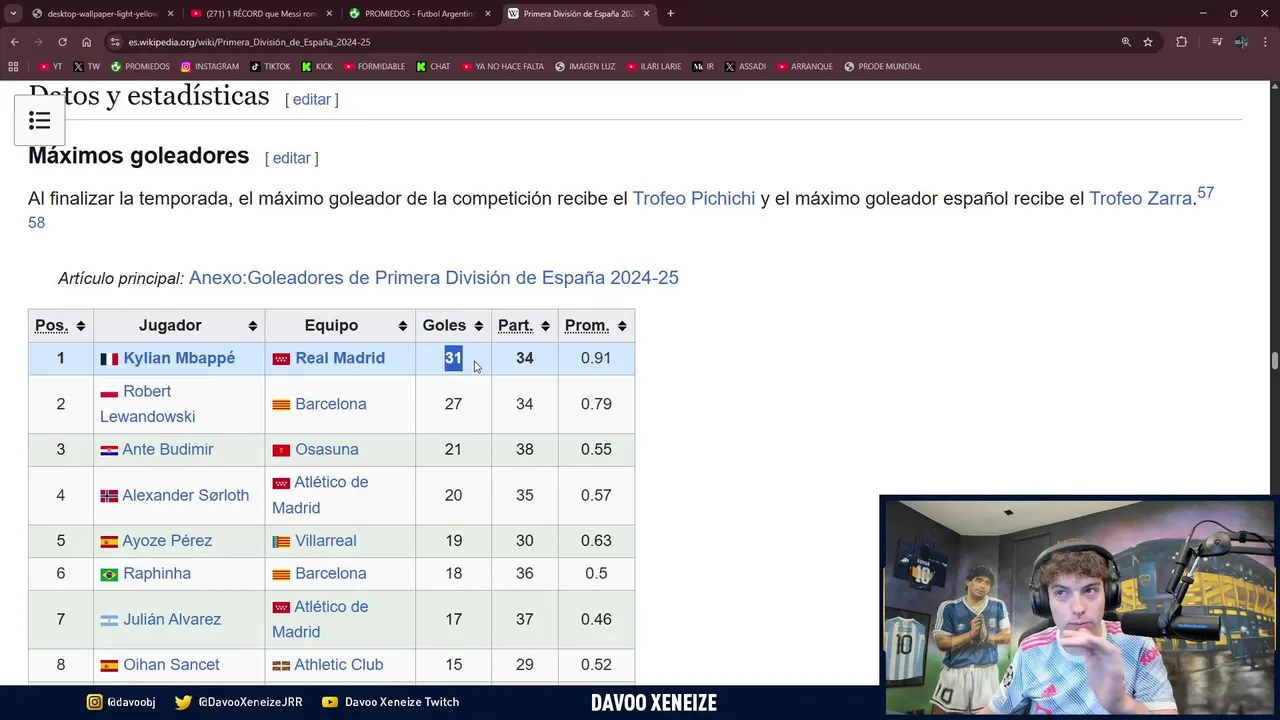1280x720 pixels.
Task: Open the ARRANQUE bookmark
Action: tap(804, 66)
